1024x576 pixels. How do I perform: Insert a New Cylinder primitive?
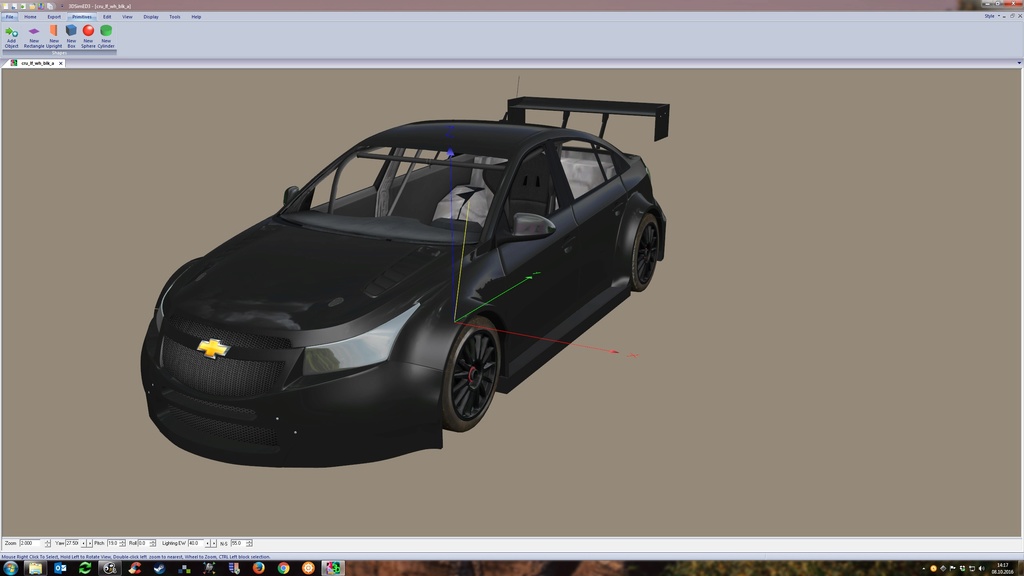pyautogui.click(x=106, y=37)
